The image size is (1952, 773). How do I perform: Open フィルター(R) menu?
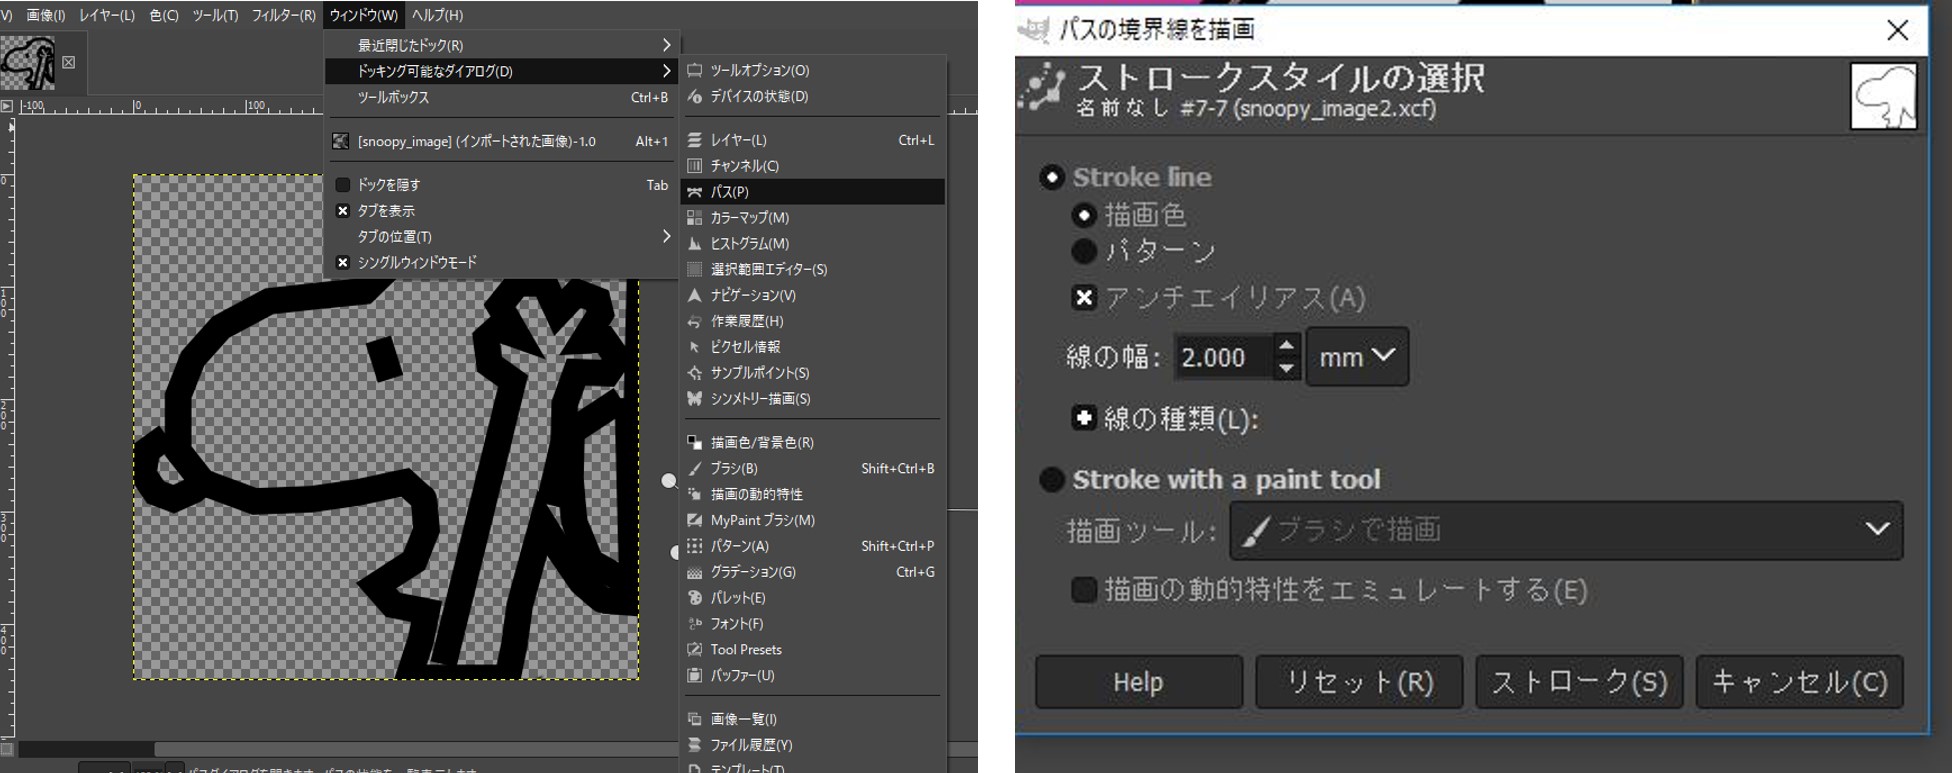pyautogui.click(x=283, y=15)
